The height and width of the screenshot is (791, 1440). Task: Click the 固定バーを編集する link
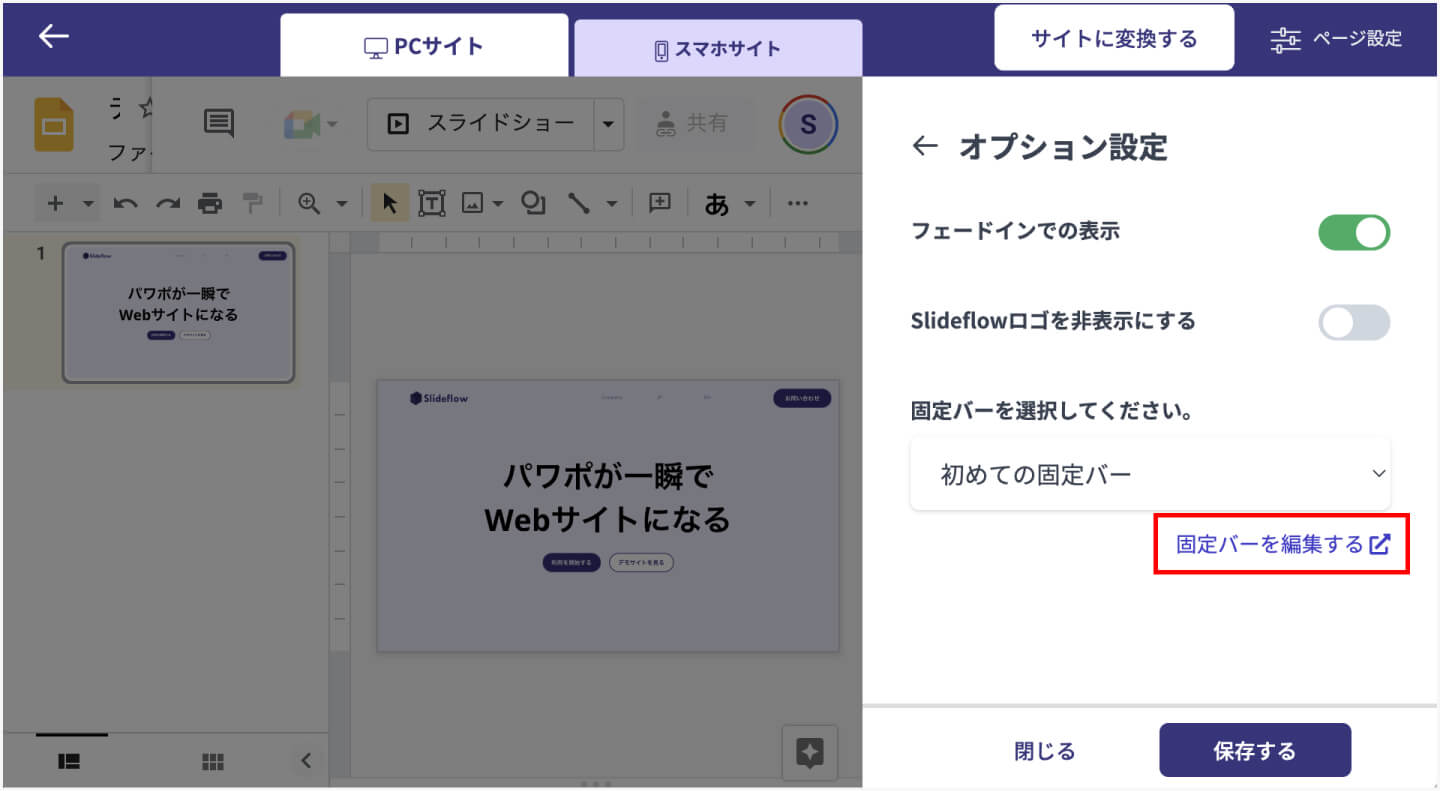[x=1282, y=545]
